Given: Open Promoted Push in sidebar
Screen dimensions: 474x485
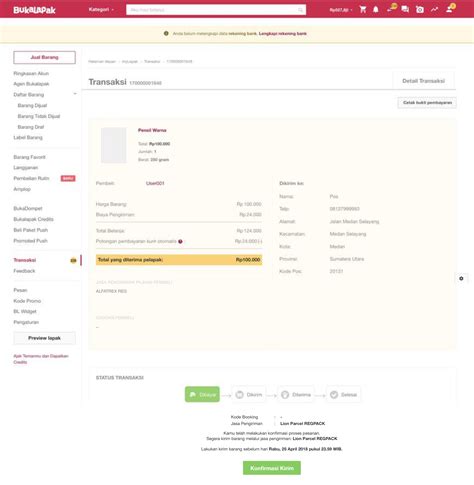Looking at the screenshot, I should click(30, 241).
